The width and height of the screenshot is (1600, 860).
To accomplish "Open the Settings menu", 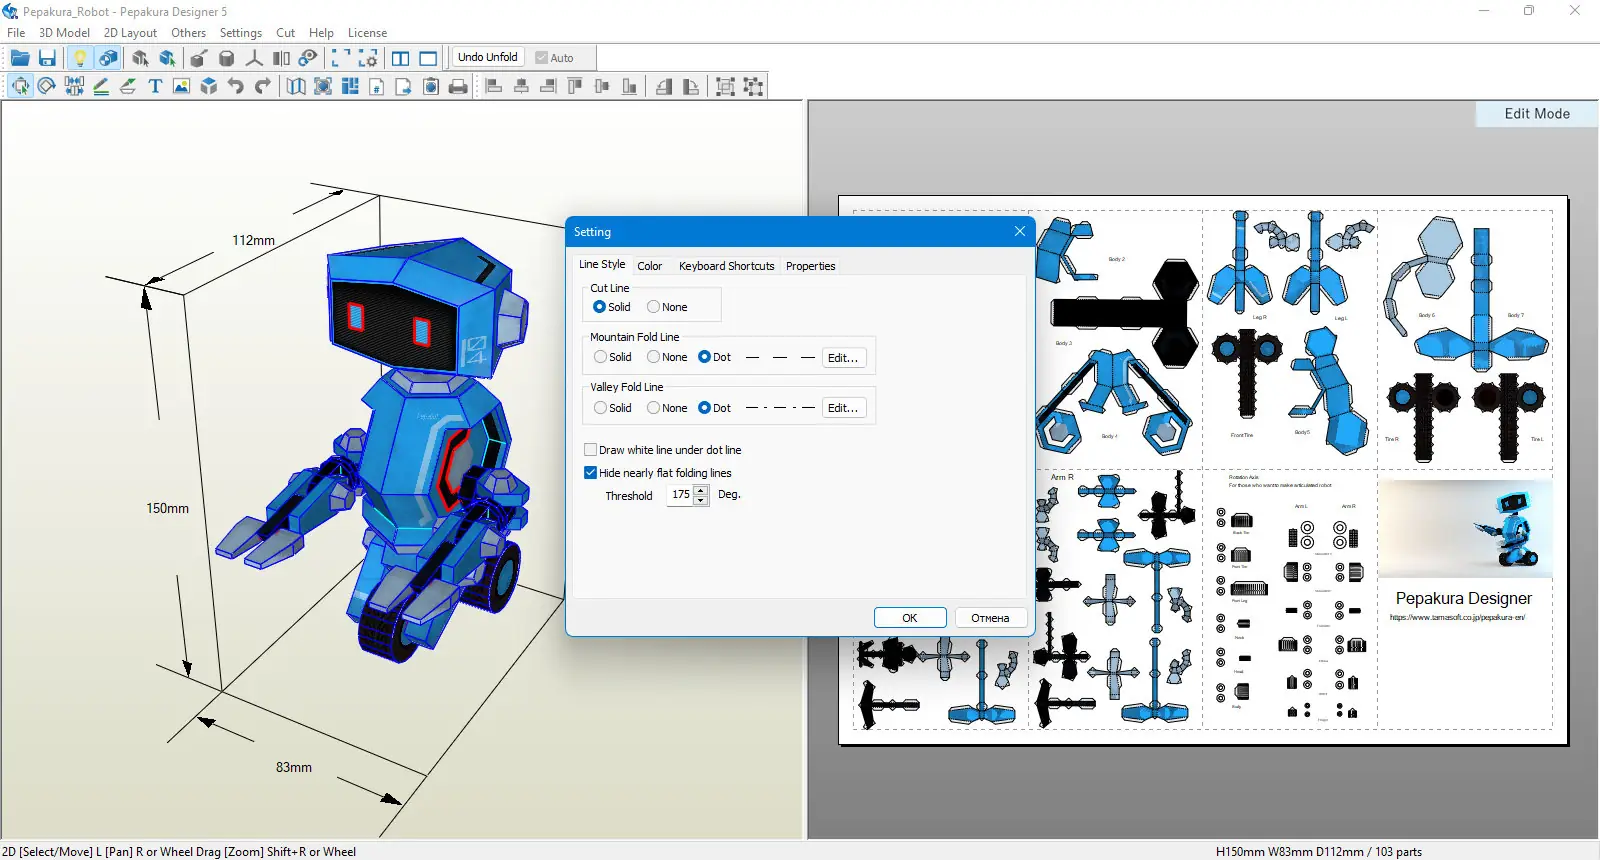I will coord(241,33).
